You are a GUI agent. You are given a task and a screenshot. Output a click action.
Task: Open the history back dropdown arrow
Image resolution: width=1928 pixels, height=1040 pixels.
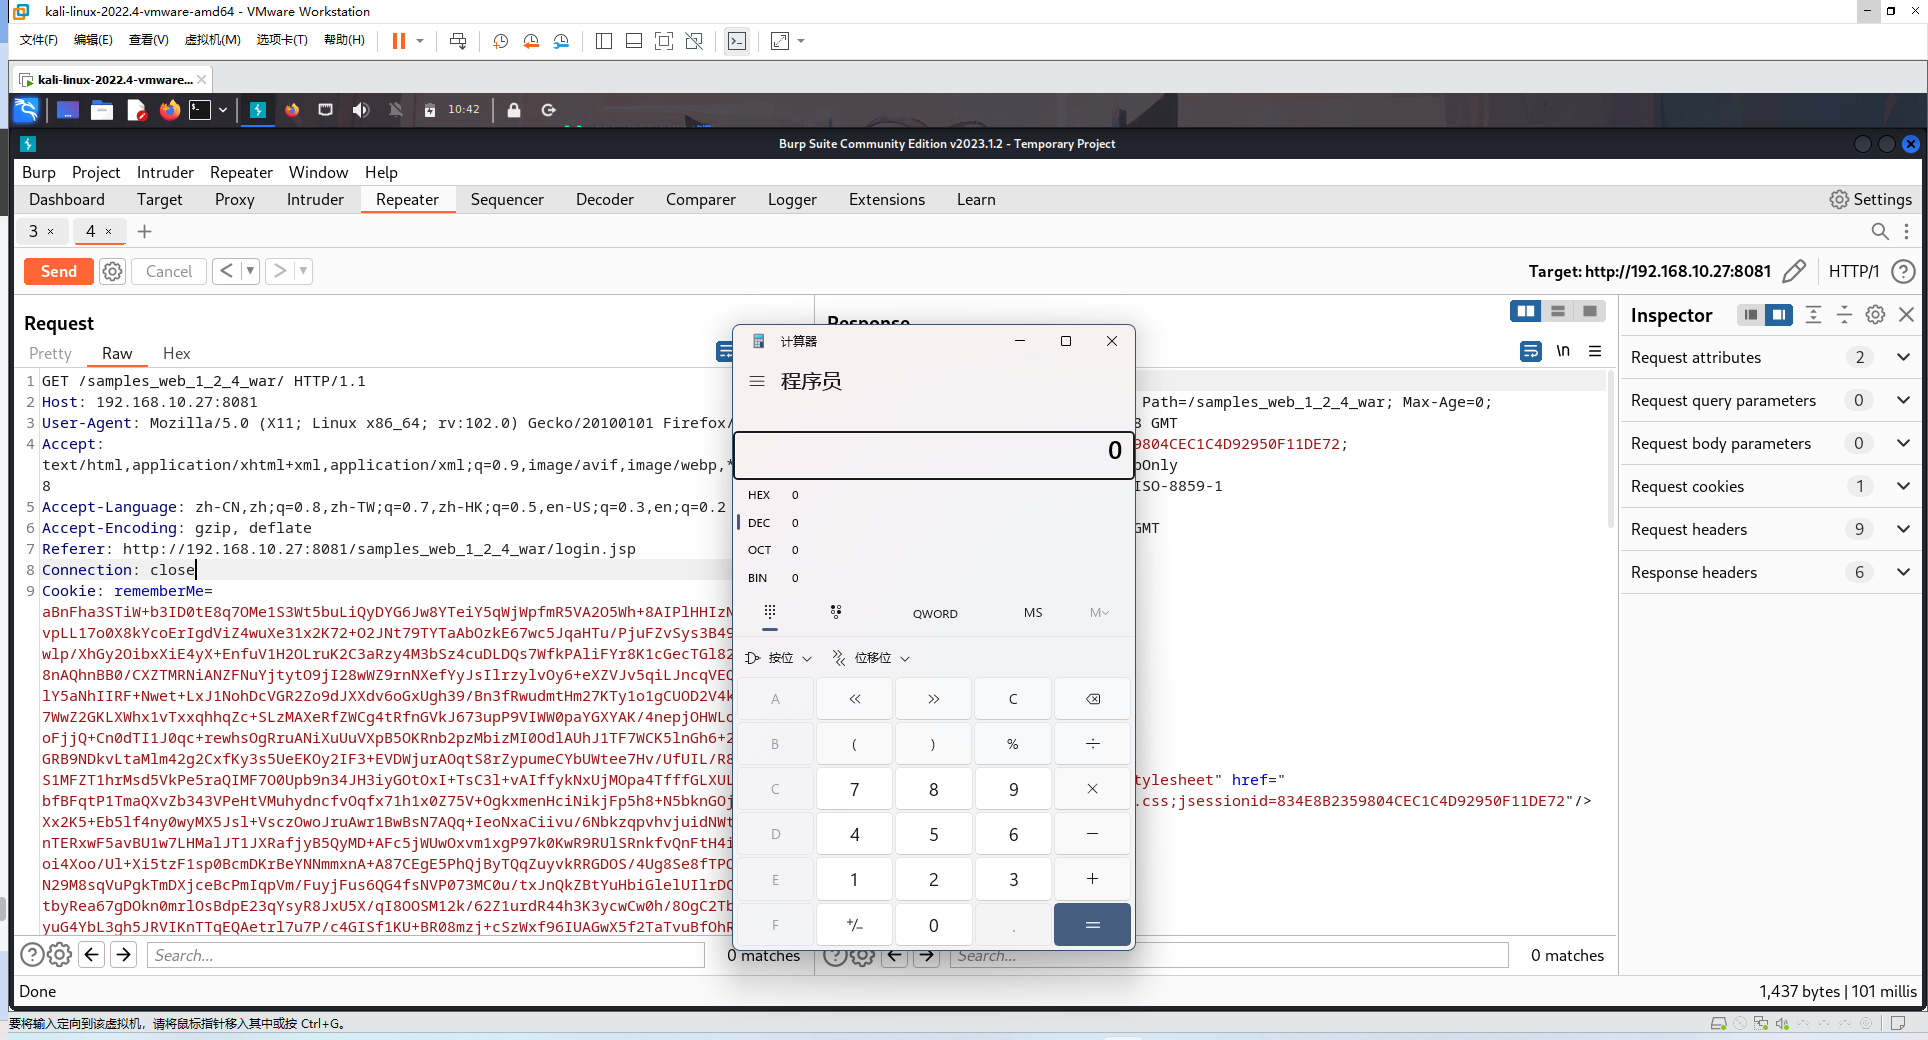250,271
